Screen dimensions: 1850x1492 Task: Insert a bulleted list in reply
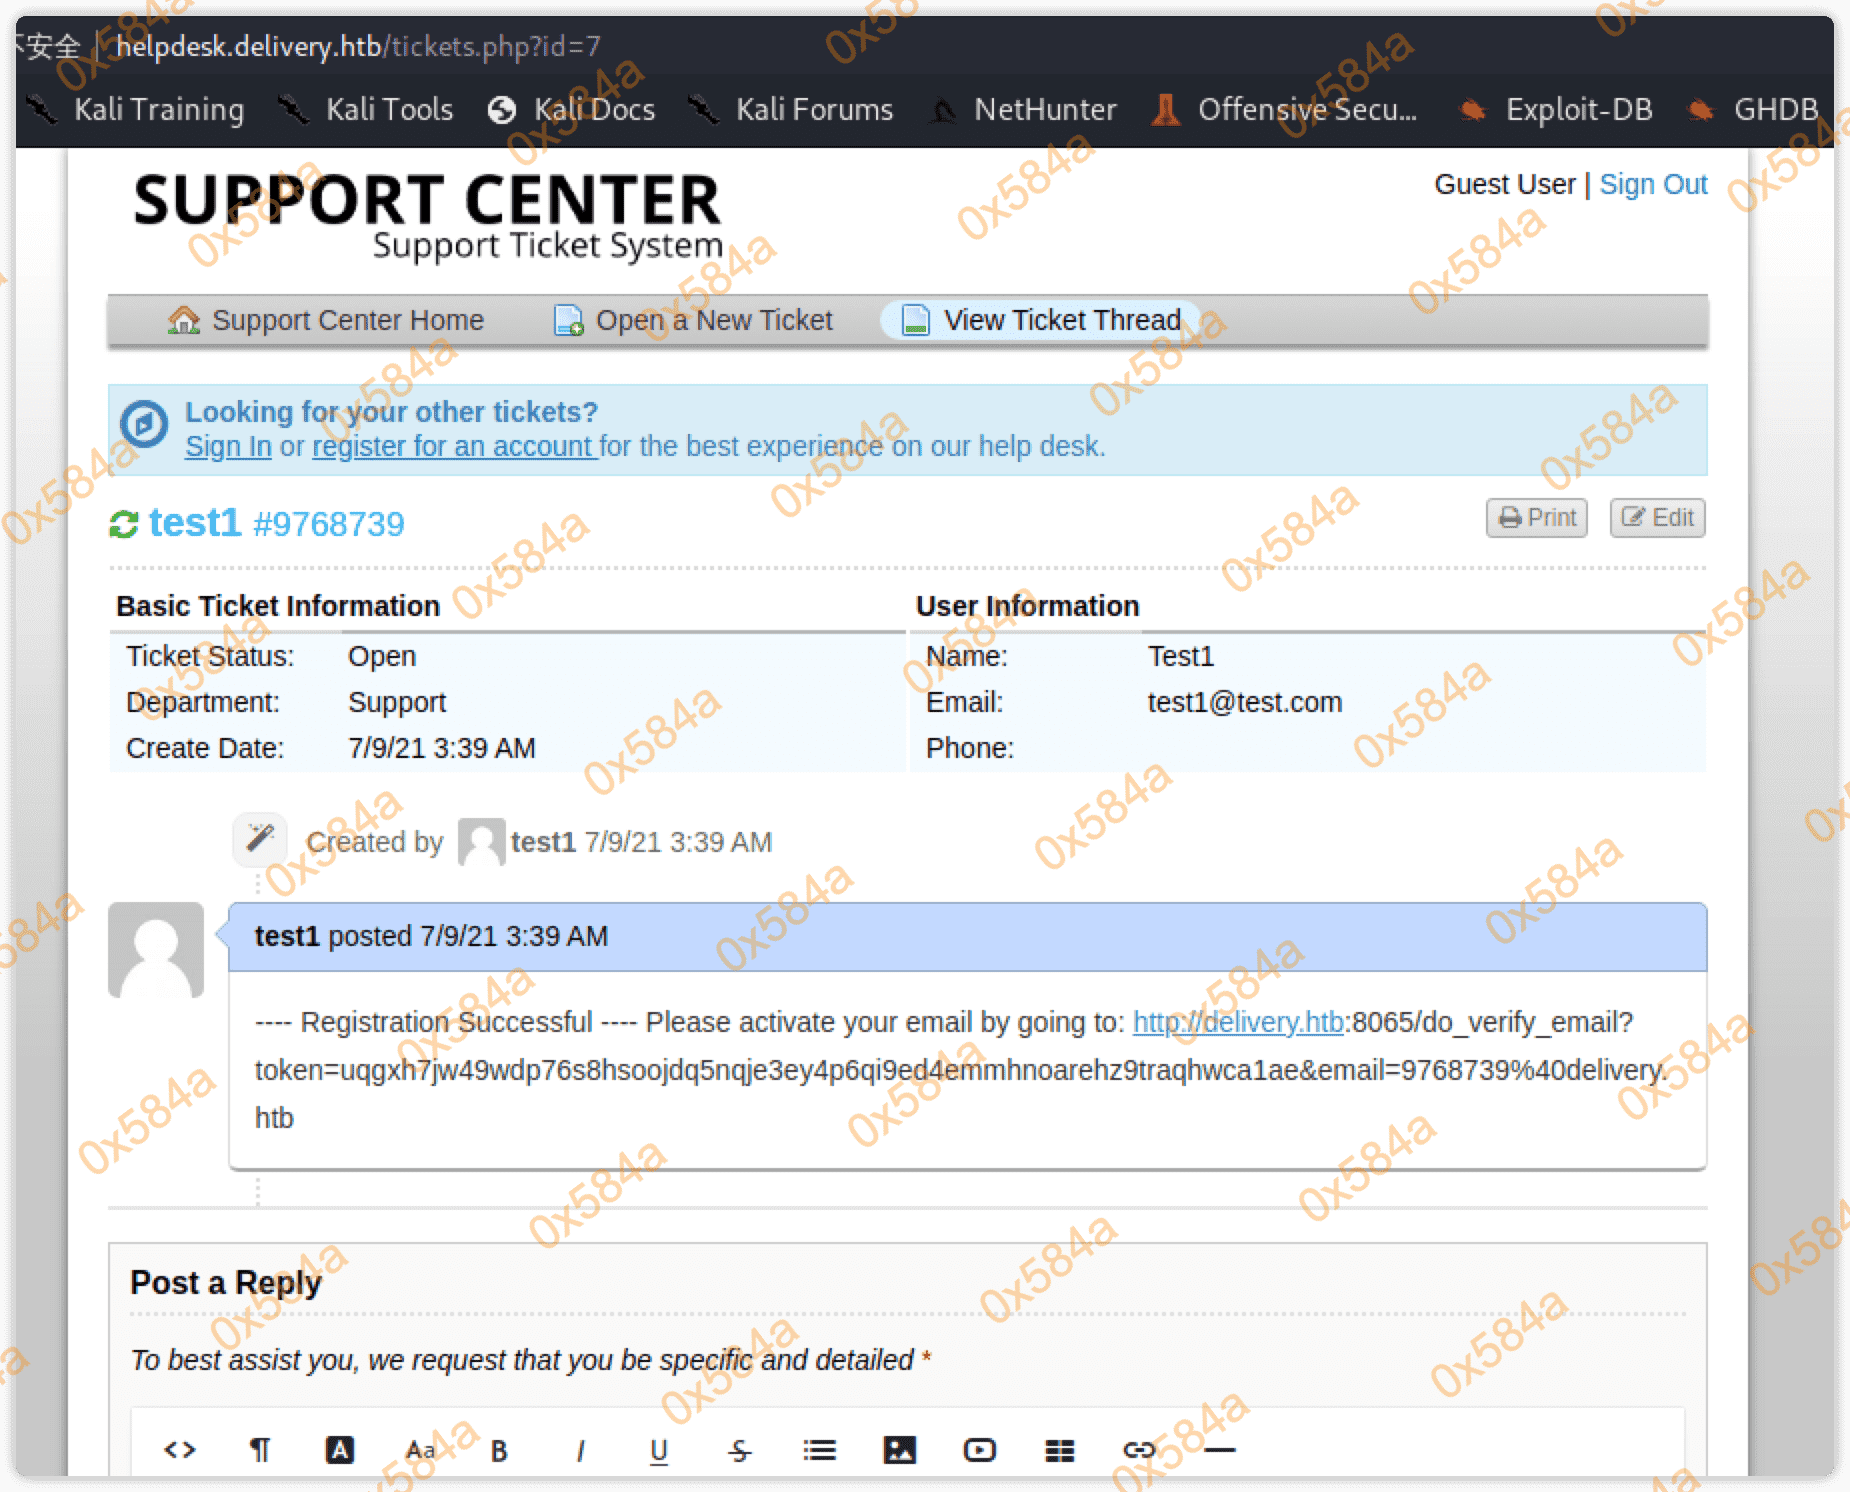pyautogui.click(x=819, y=1450)
